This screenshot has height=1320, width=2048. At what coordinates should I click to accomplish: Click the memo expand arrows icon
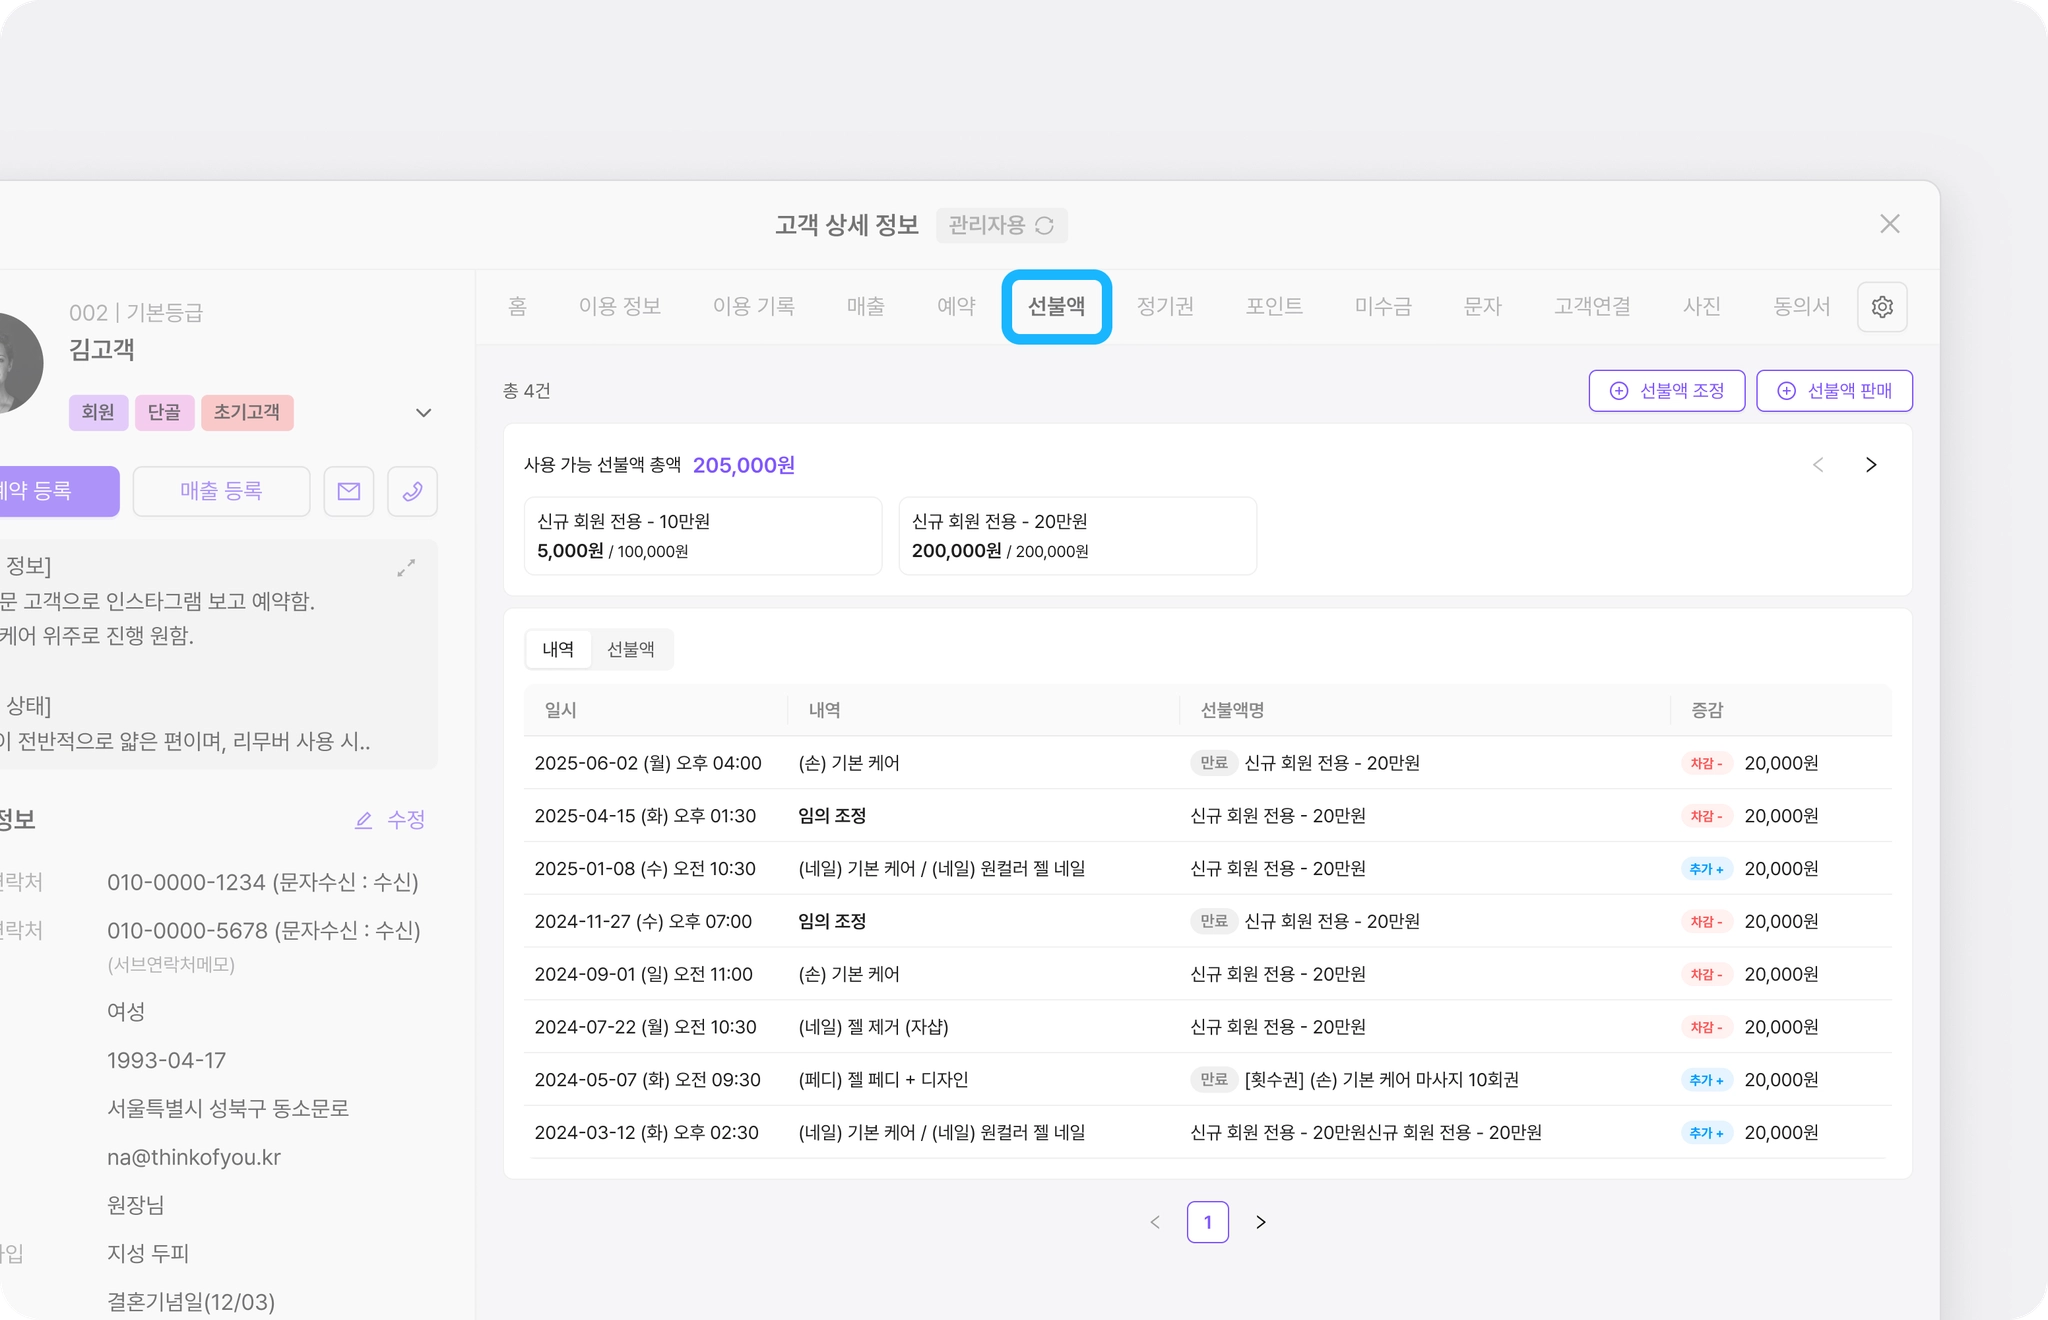(406, 568)
